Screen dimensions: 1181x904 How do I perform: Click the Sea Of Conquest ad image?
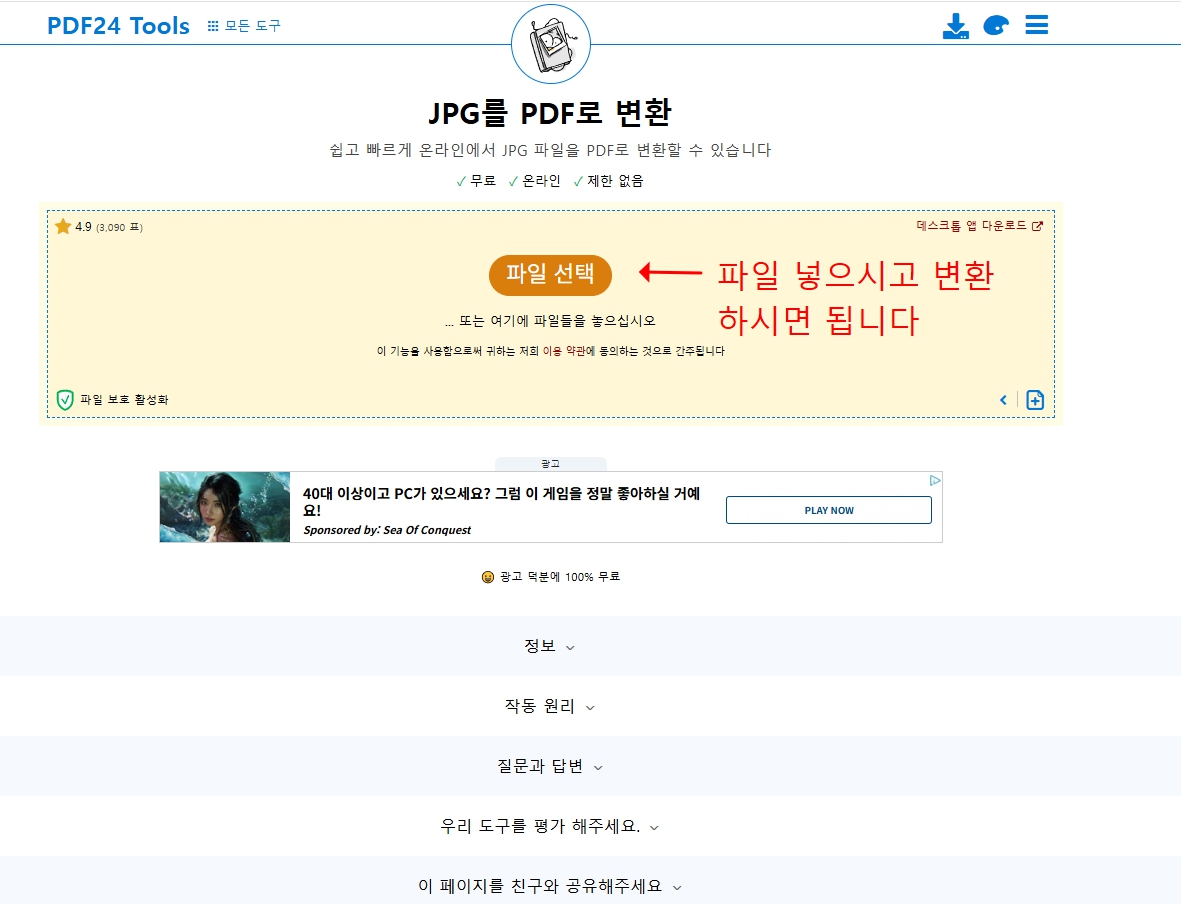(x=224, y=507)
